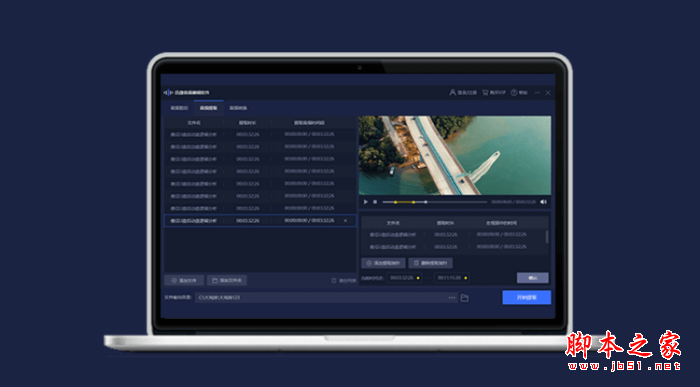The image size is (700, 387).
Task: Click the playback time readout beside the speaker
Action: [513, 202]
